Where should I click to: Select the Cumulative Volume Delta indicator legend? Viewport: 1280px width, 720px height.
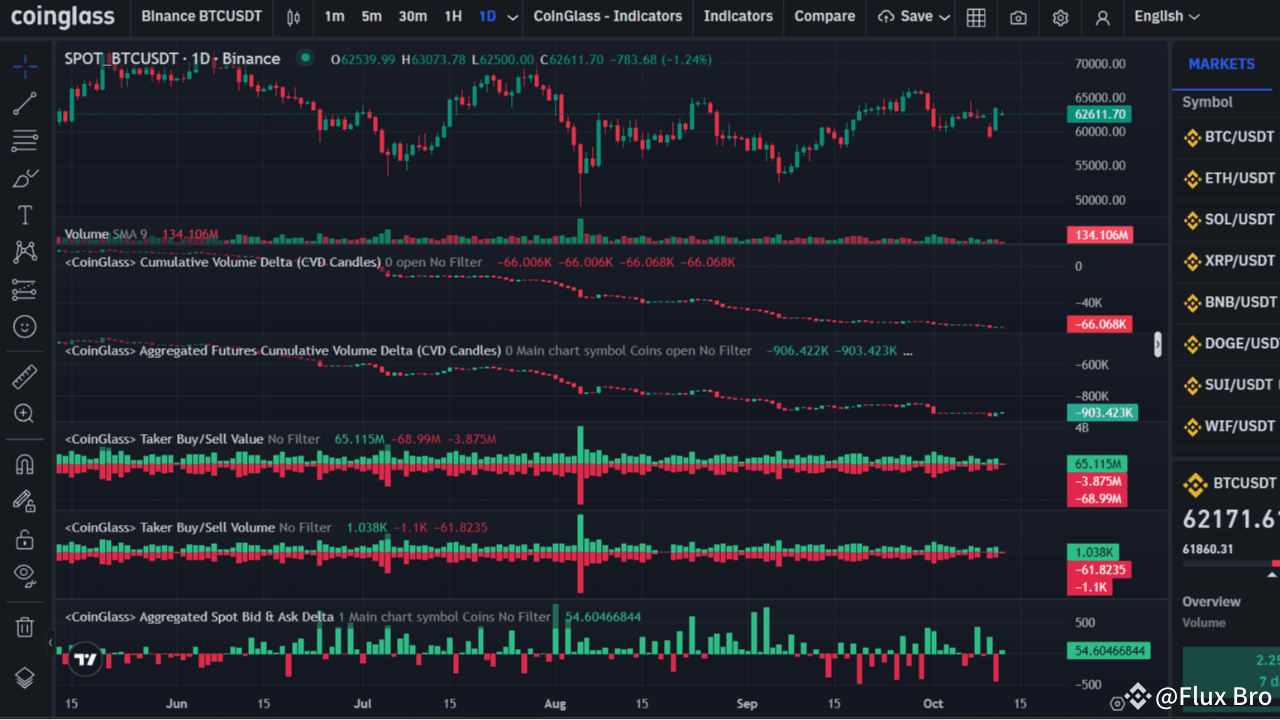tap(222, 262)
